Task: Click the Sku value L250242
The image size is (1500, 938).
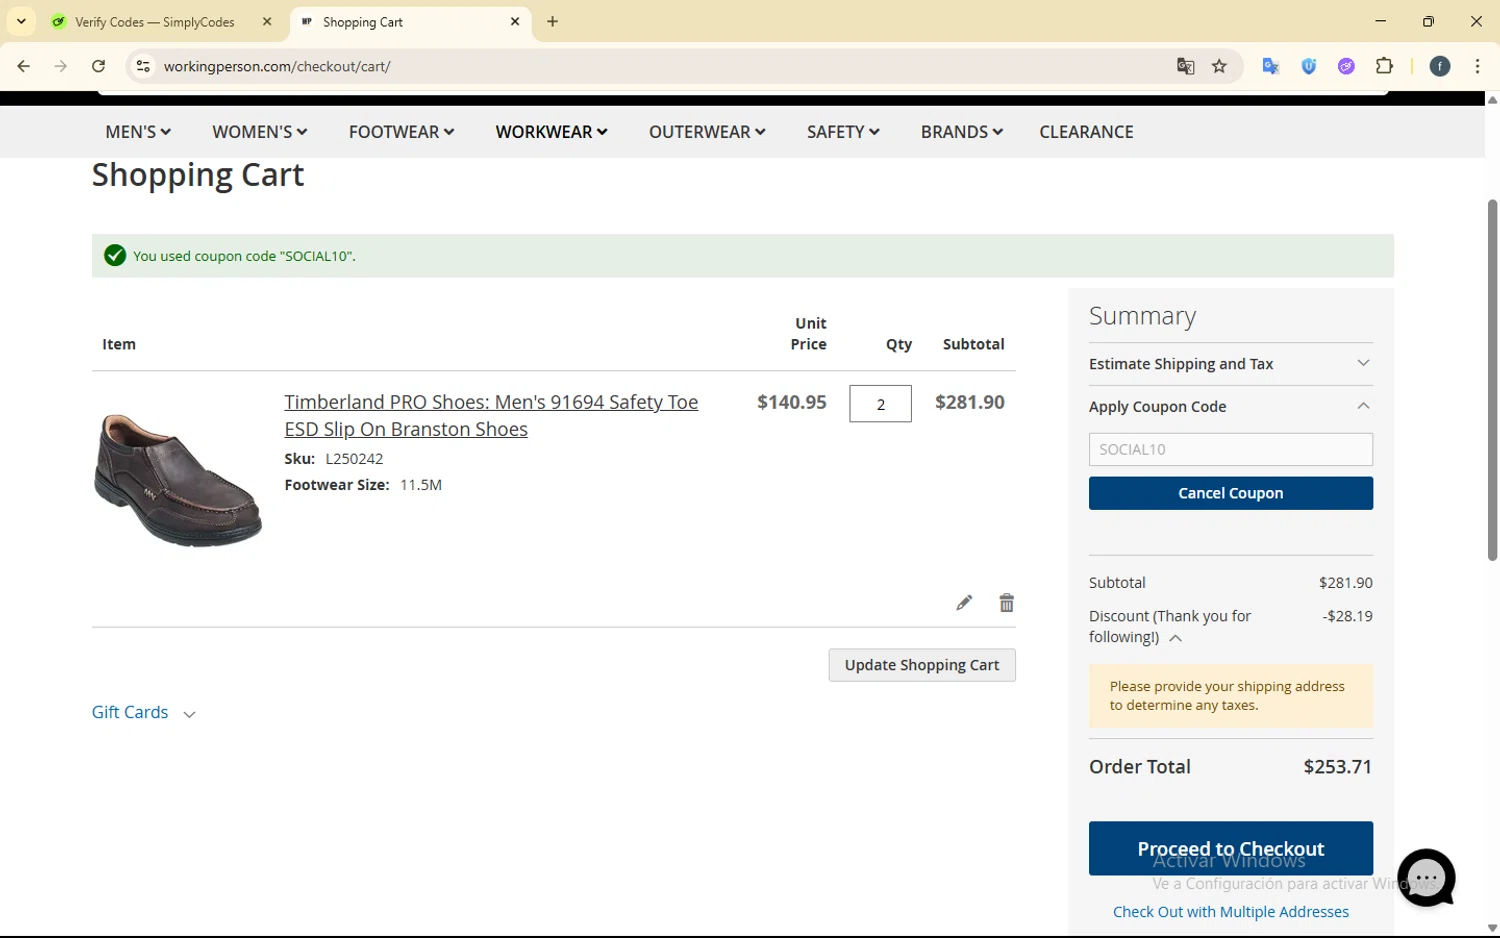Action: pyautogui.click(x=354, y=459)
